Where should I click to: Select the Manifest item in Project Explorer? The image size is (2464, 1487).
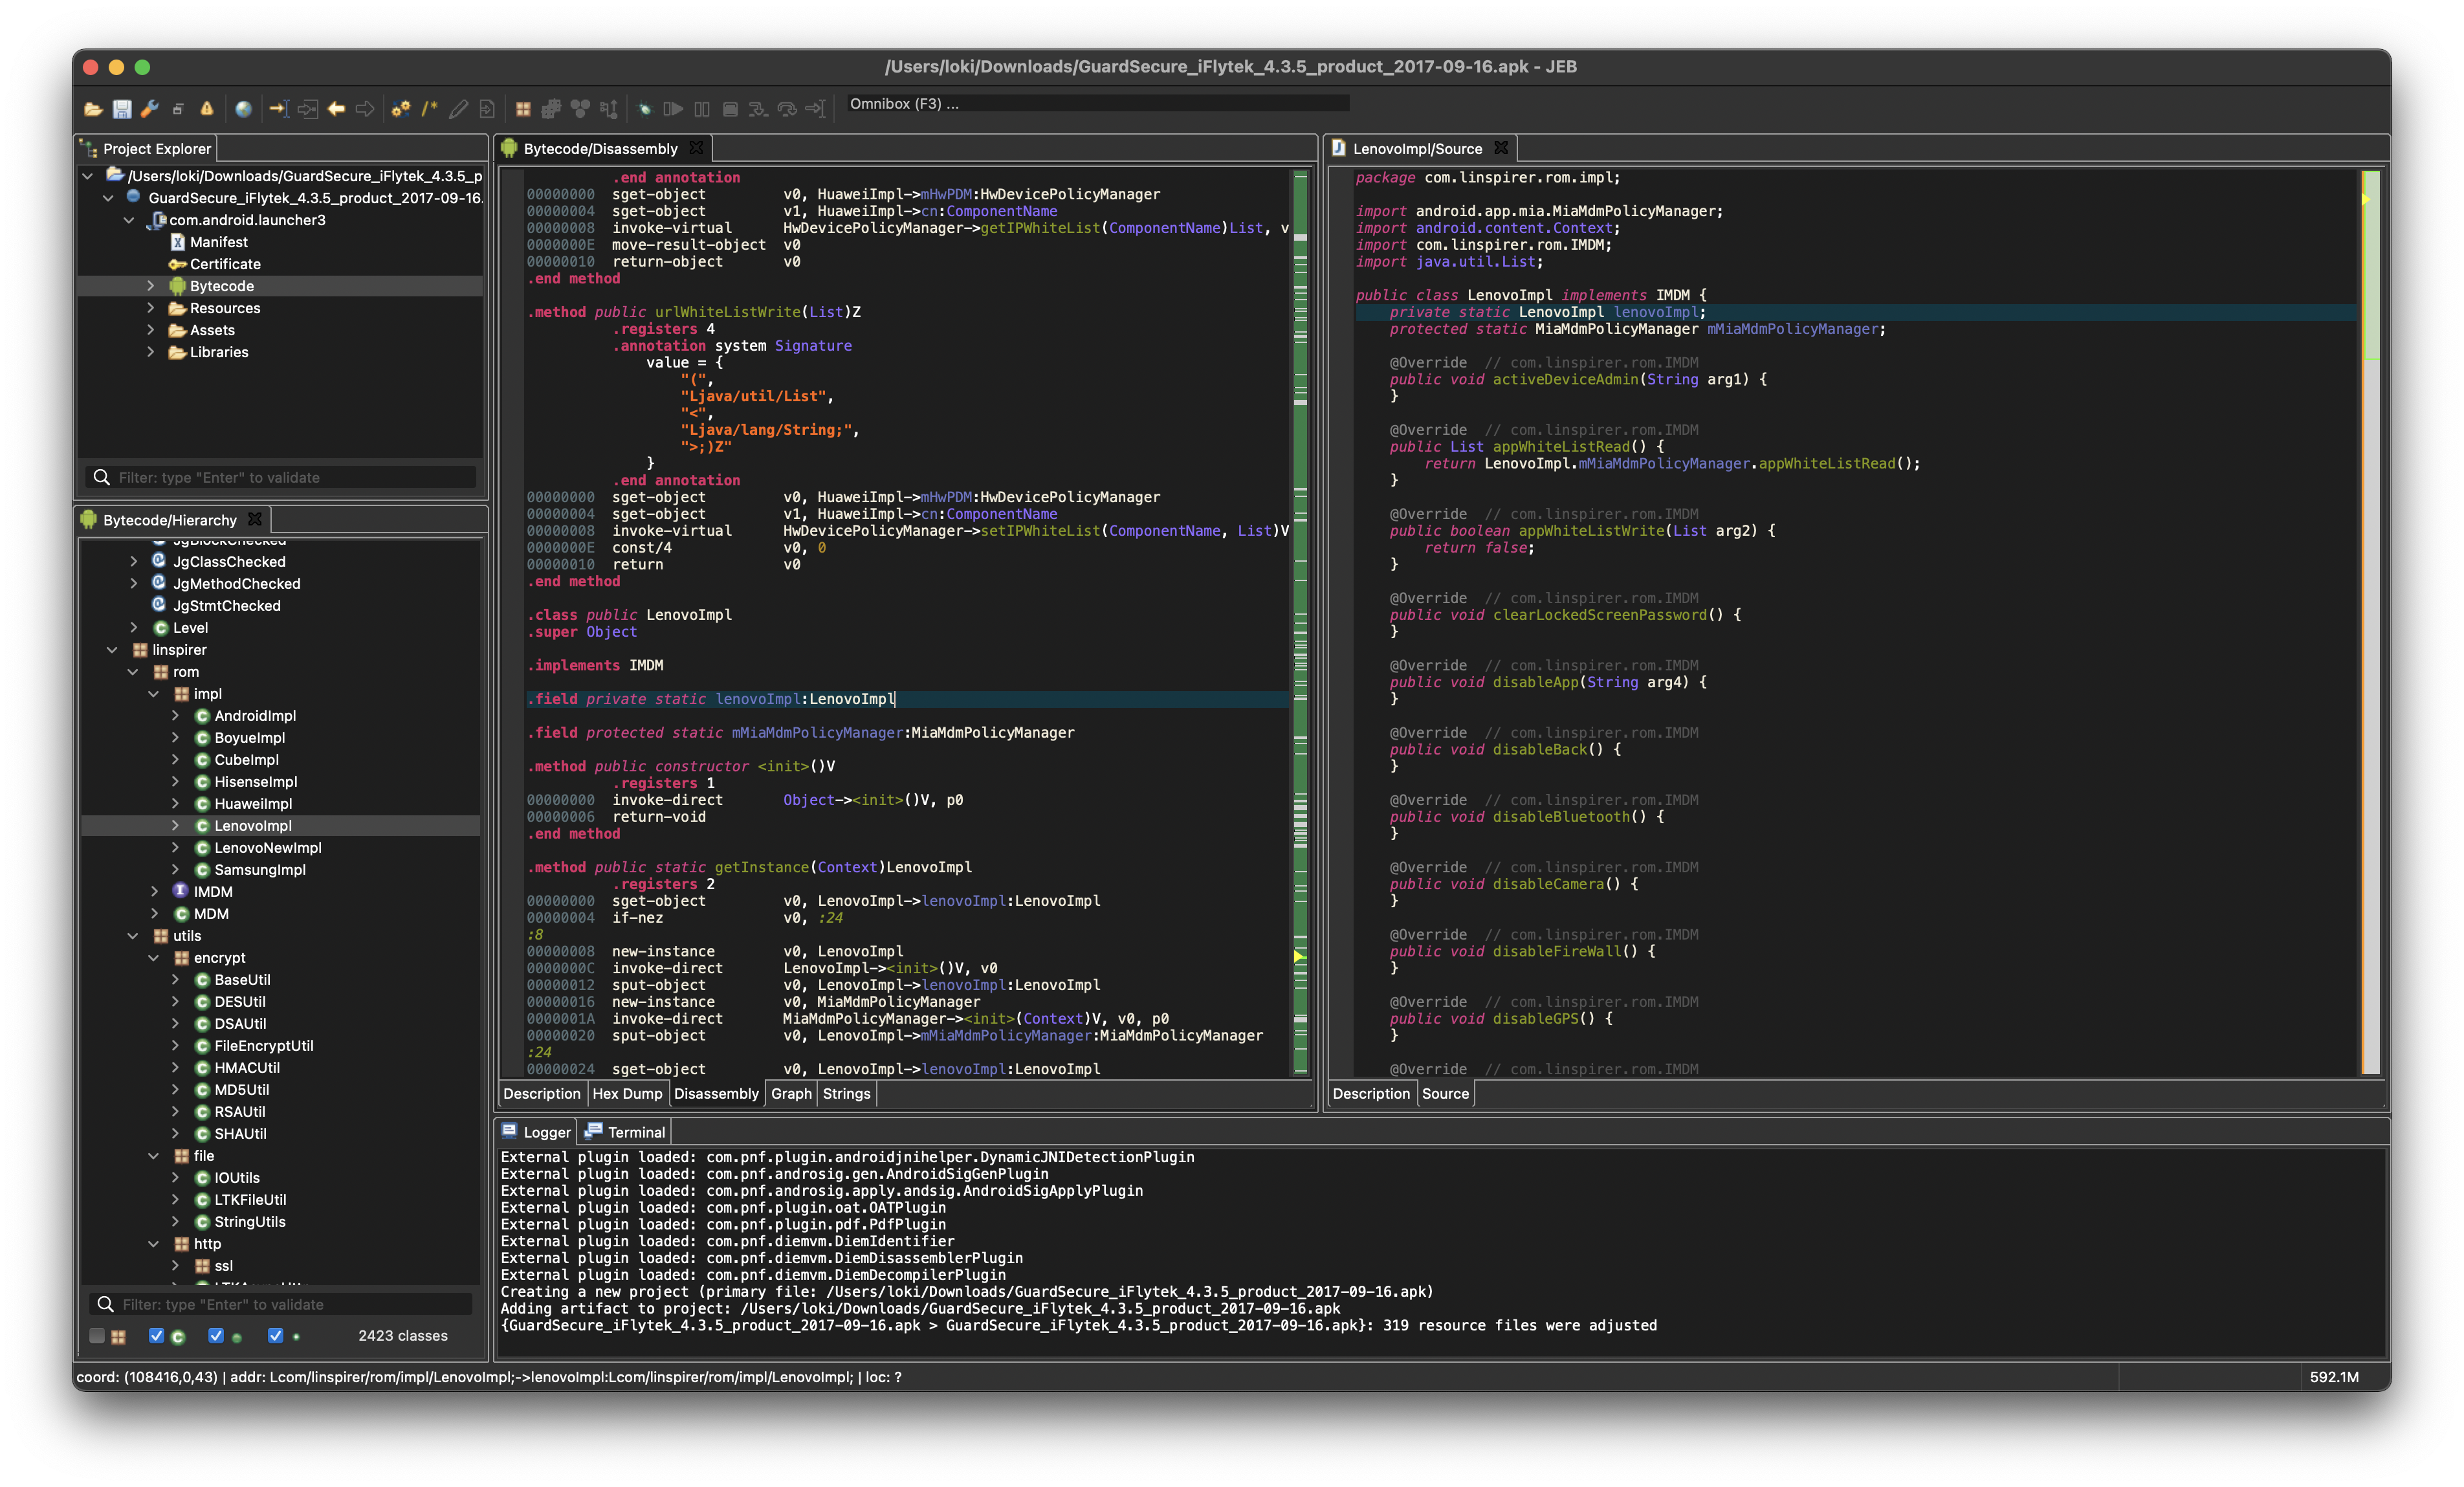209,242
